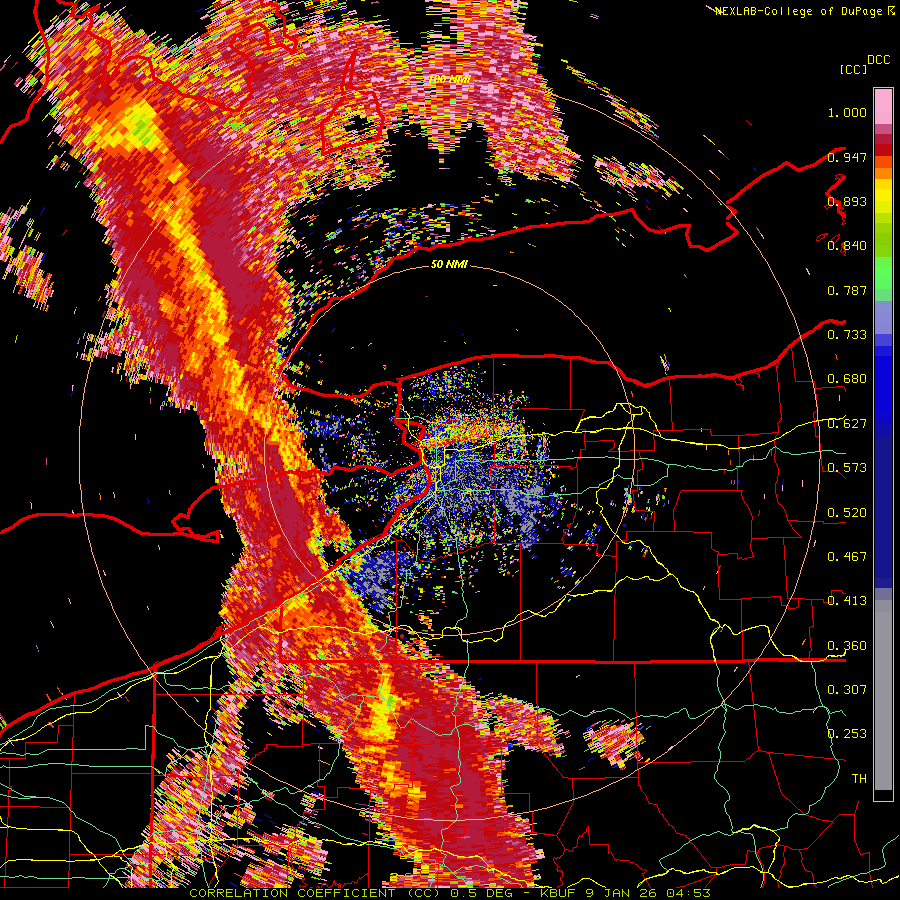Click the 0.893 legend value
This screenshot has height=900, width=900.
click(x=847, y=201)
